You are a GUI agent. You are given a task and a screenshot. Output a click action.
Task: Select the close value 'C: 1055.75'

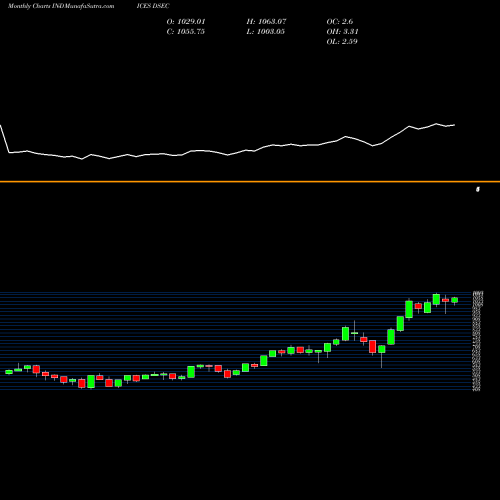186,32
